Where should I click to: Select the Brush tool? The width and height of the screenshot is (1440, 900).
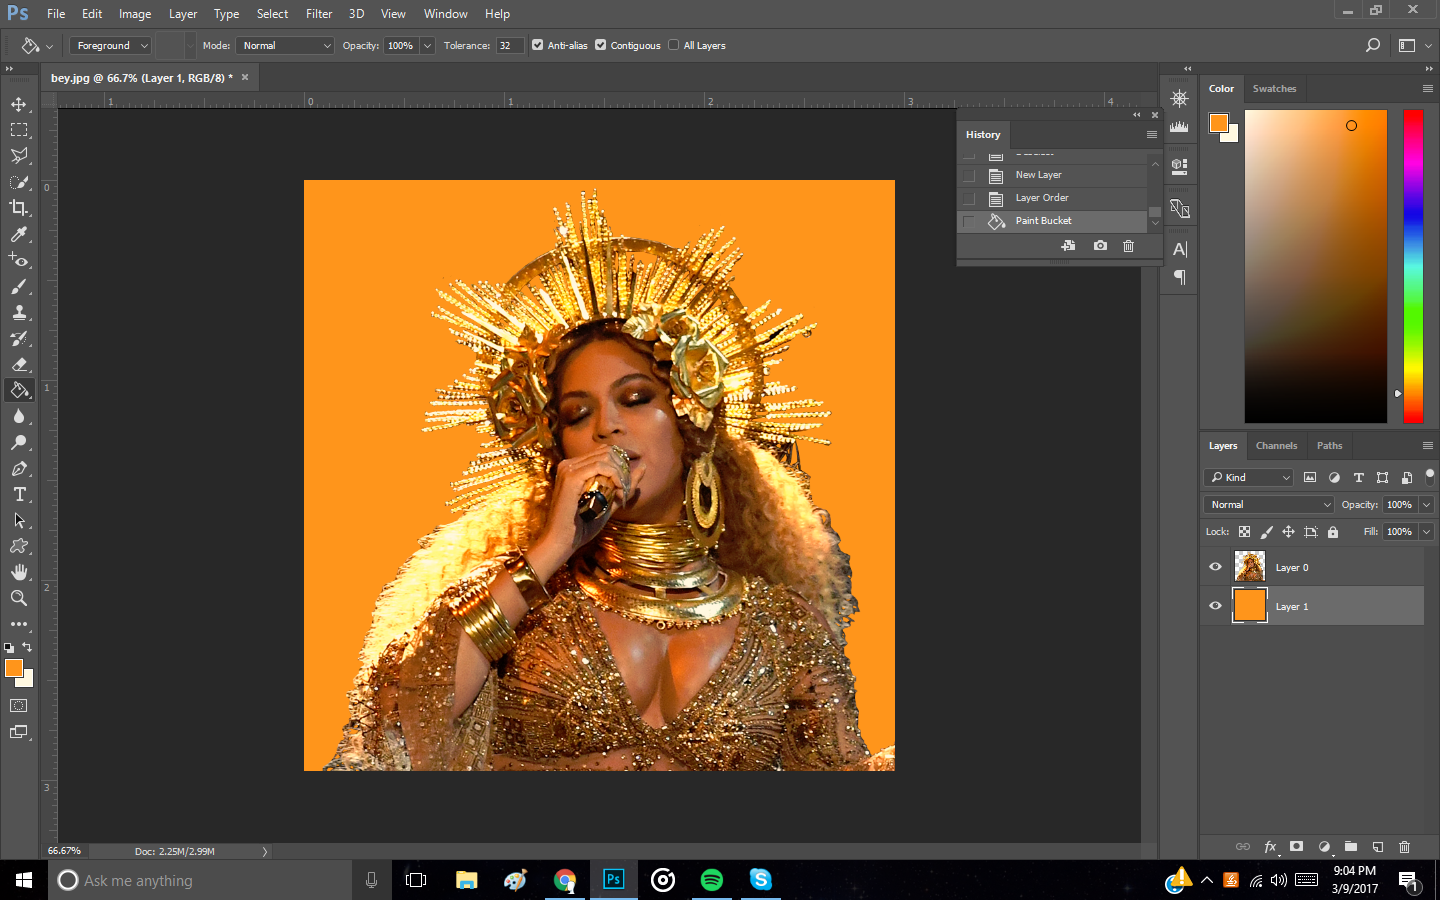point(19,286)
